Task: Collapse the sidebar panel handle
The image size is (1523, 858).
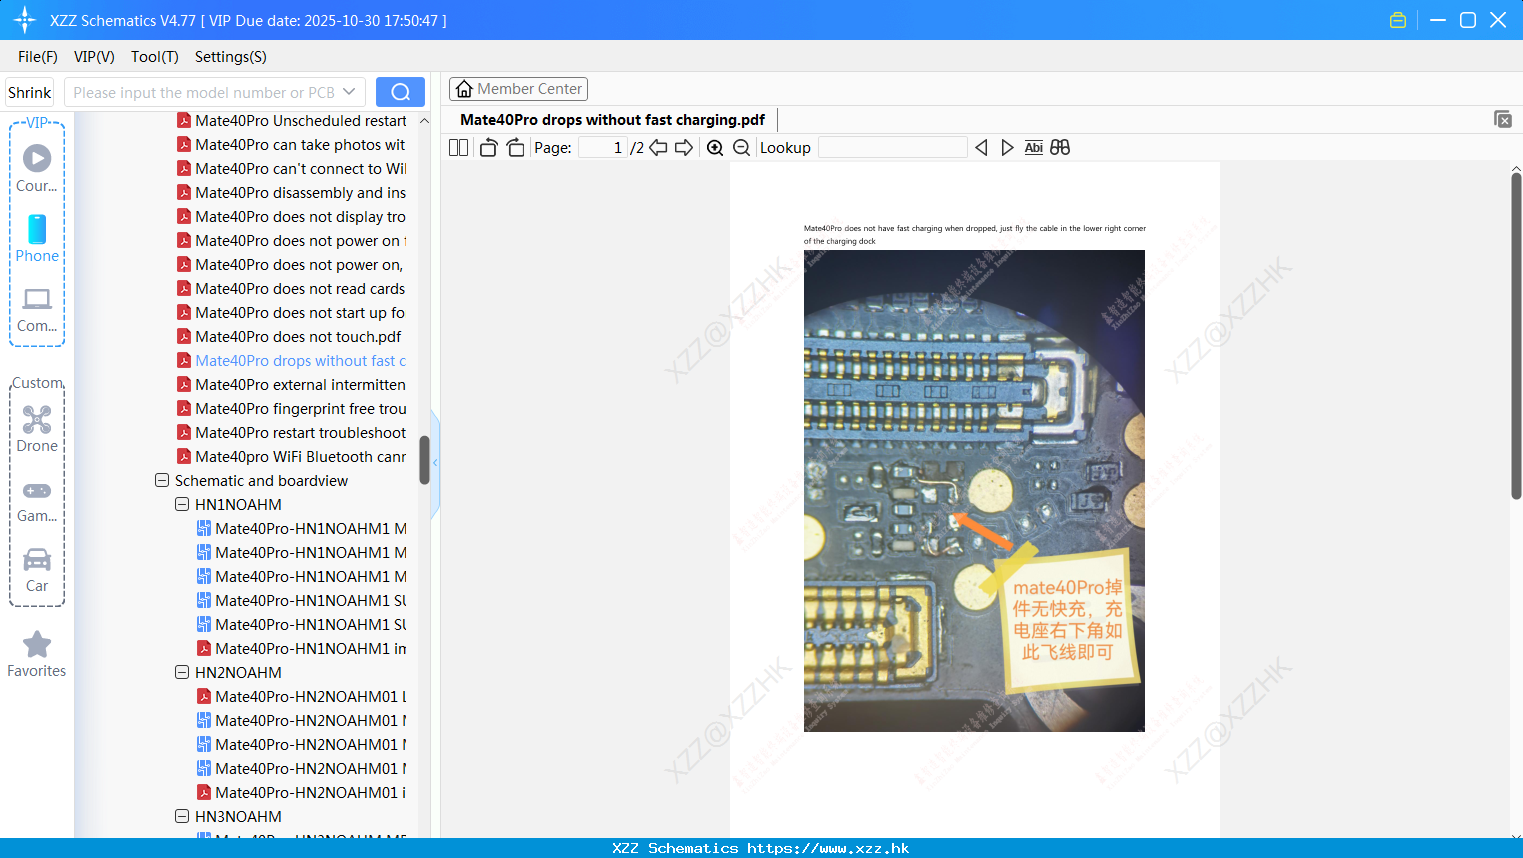Action: pyautogui.click(x=435, y=463)
